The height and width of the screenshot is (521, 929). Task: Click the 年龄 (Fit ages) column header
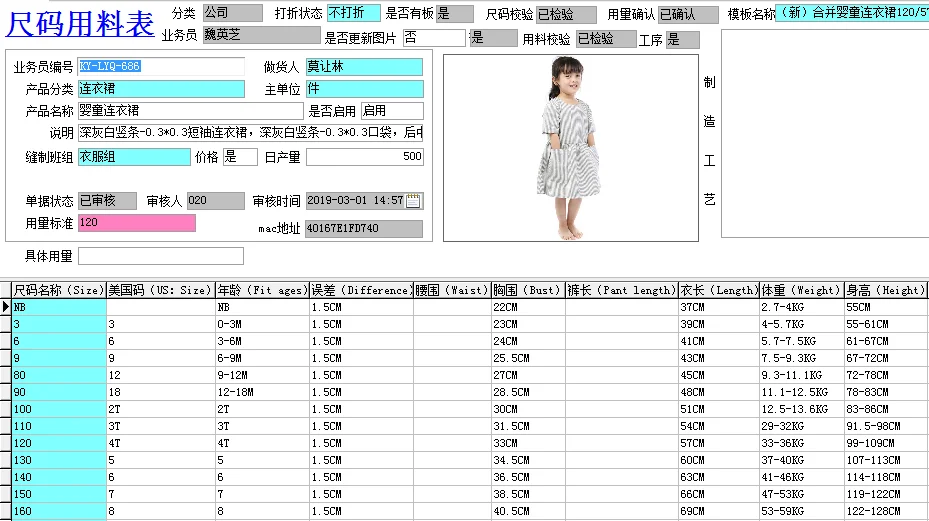click(262, 290)
